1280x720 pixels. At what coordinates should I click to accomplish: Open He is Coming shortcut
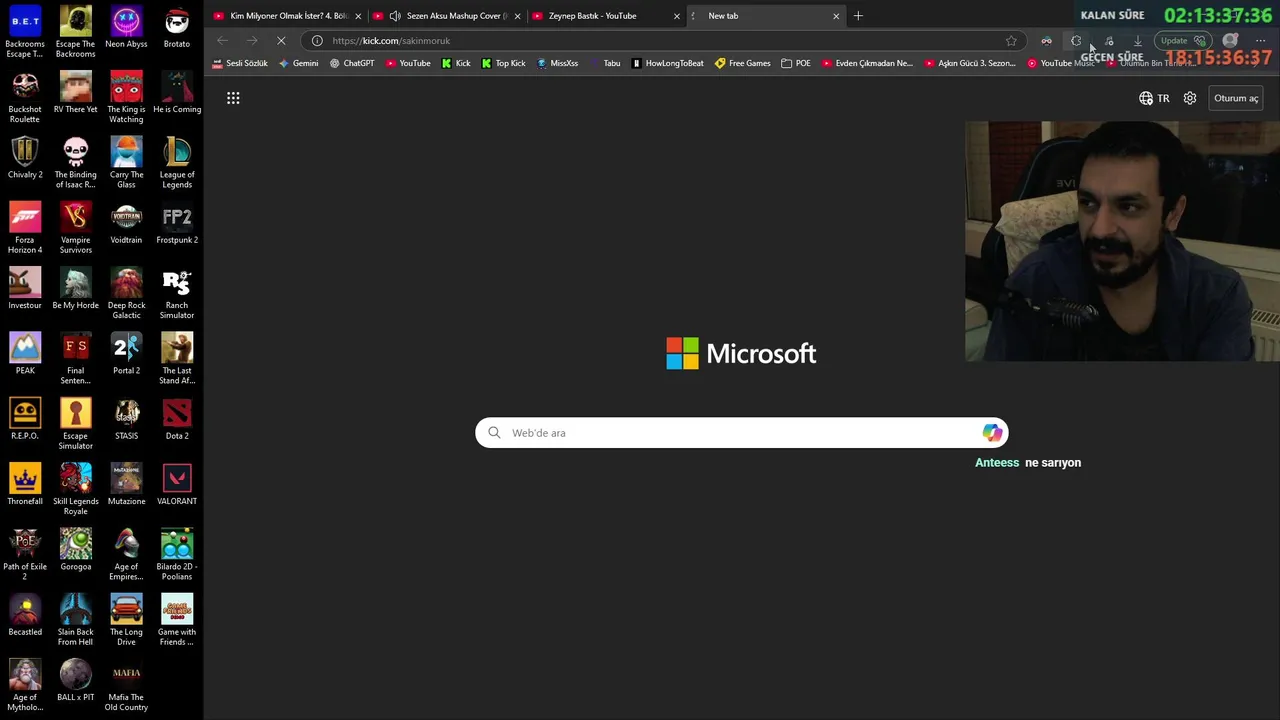[177, 93]
